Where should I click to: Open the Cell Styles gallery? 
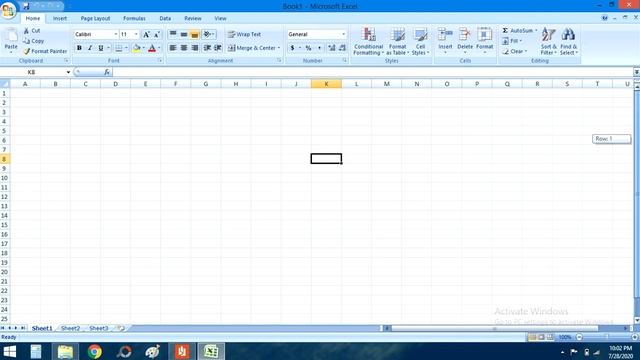point(420,41)
